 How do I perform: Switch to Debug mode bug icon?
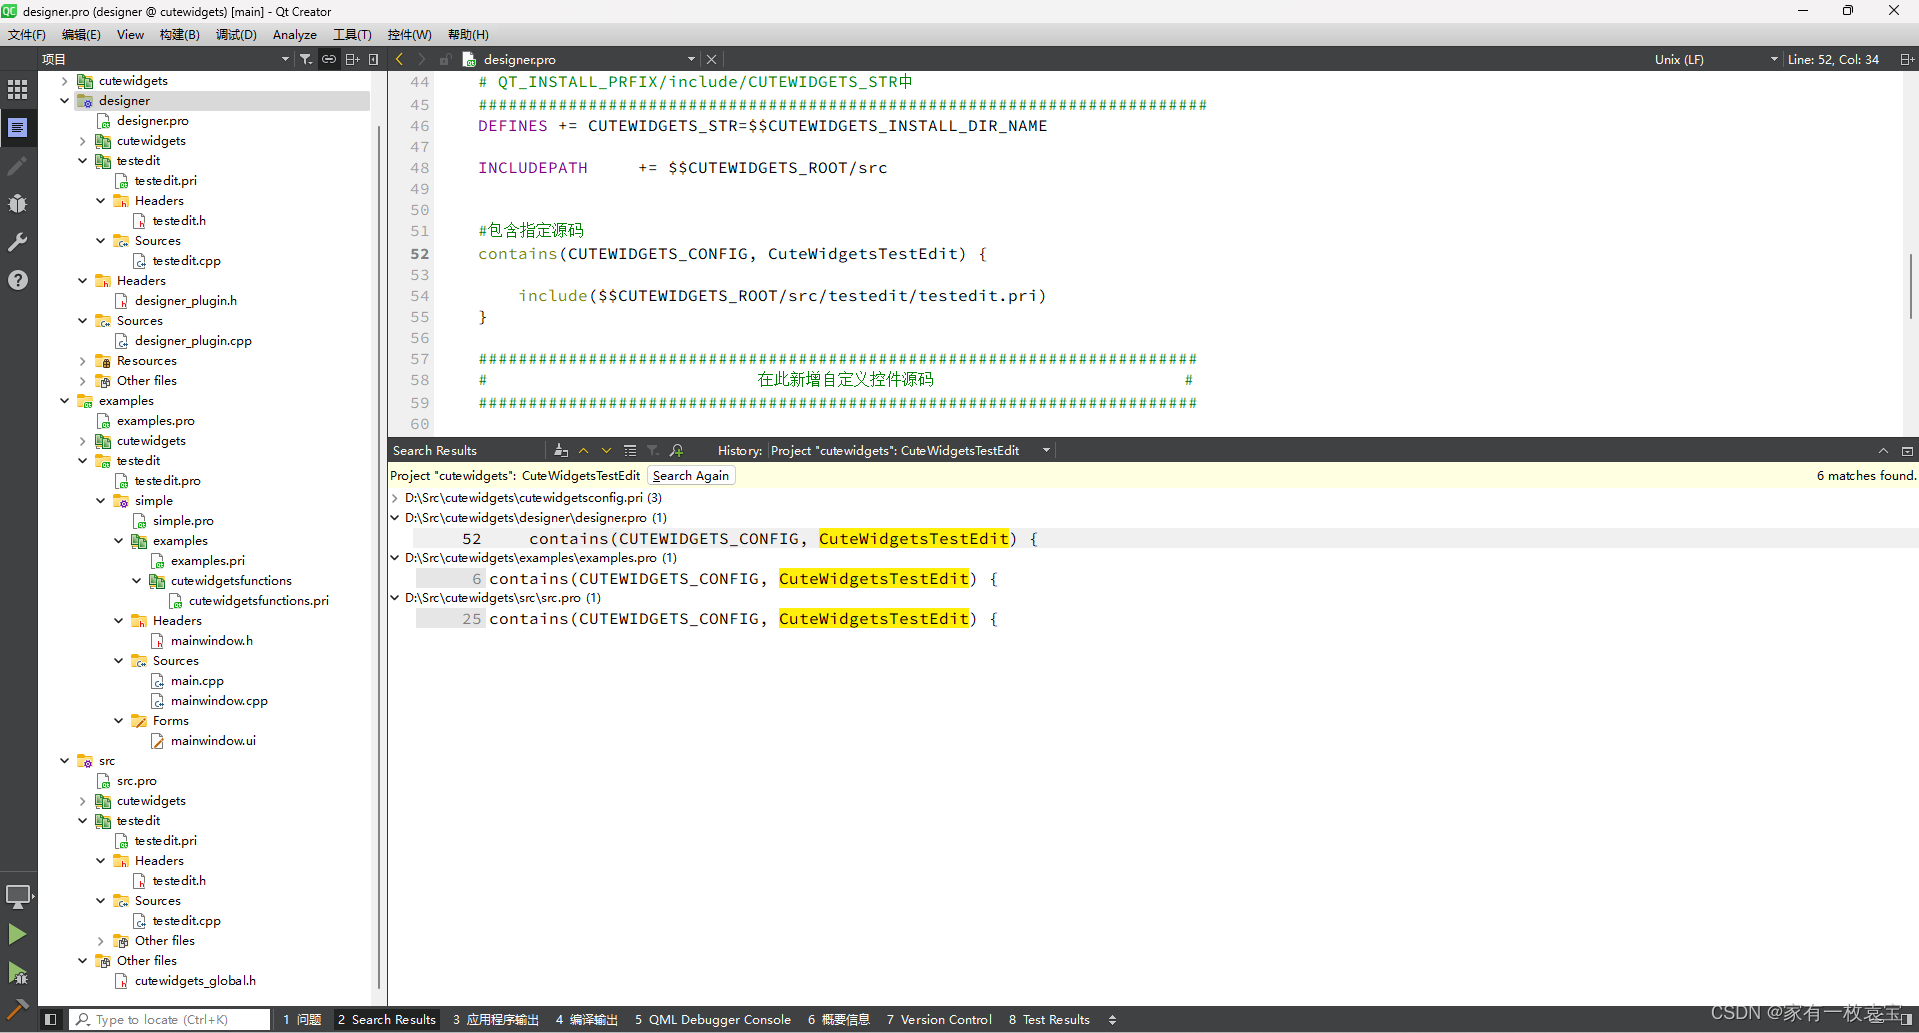18,203
